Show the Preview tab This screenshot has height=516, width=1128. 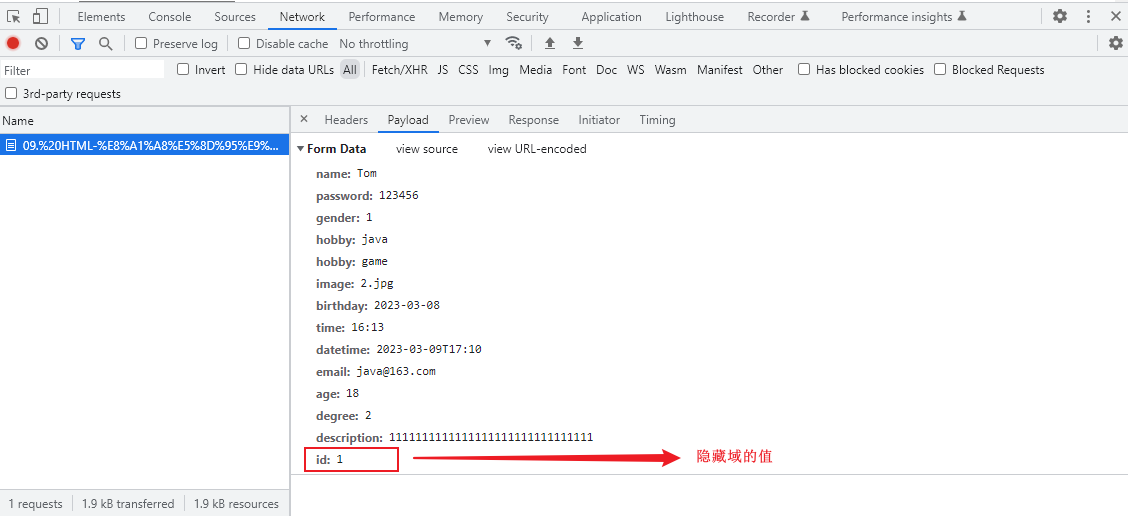(468, 120)
